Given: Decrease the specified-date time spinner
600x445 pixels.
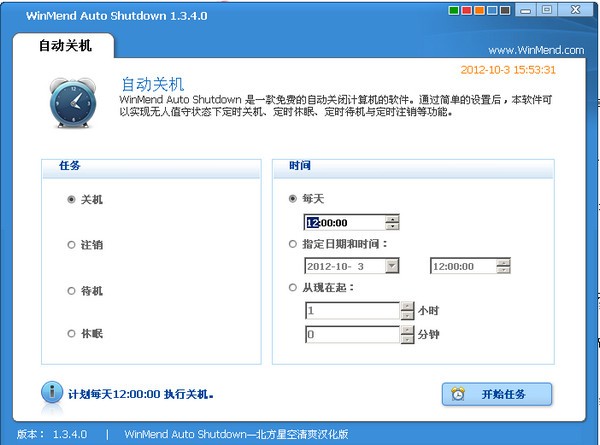Looking at the screenshot, I should 504,269.
